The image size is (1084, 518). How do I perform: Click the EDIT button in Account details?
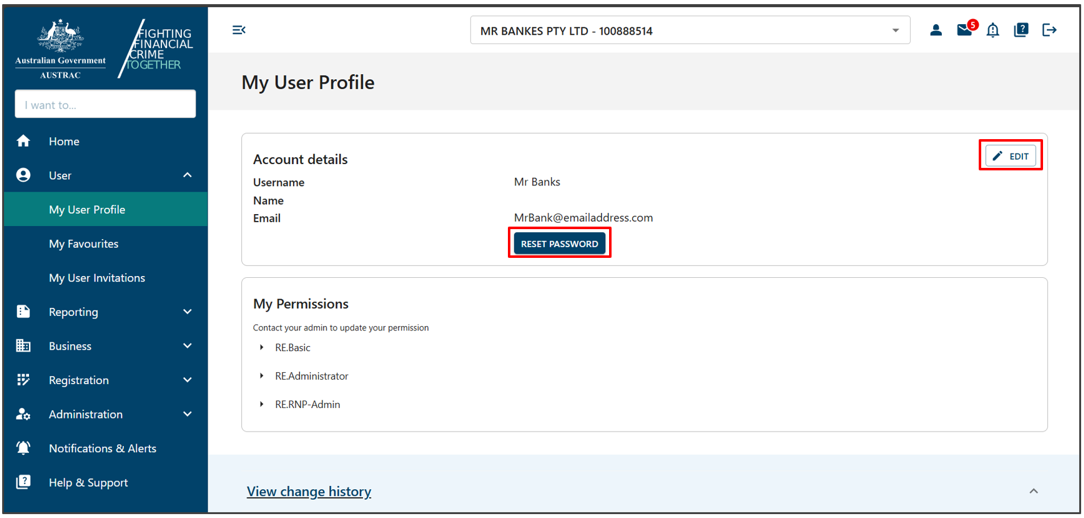click(1011, 156)
